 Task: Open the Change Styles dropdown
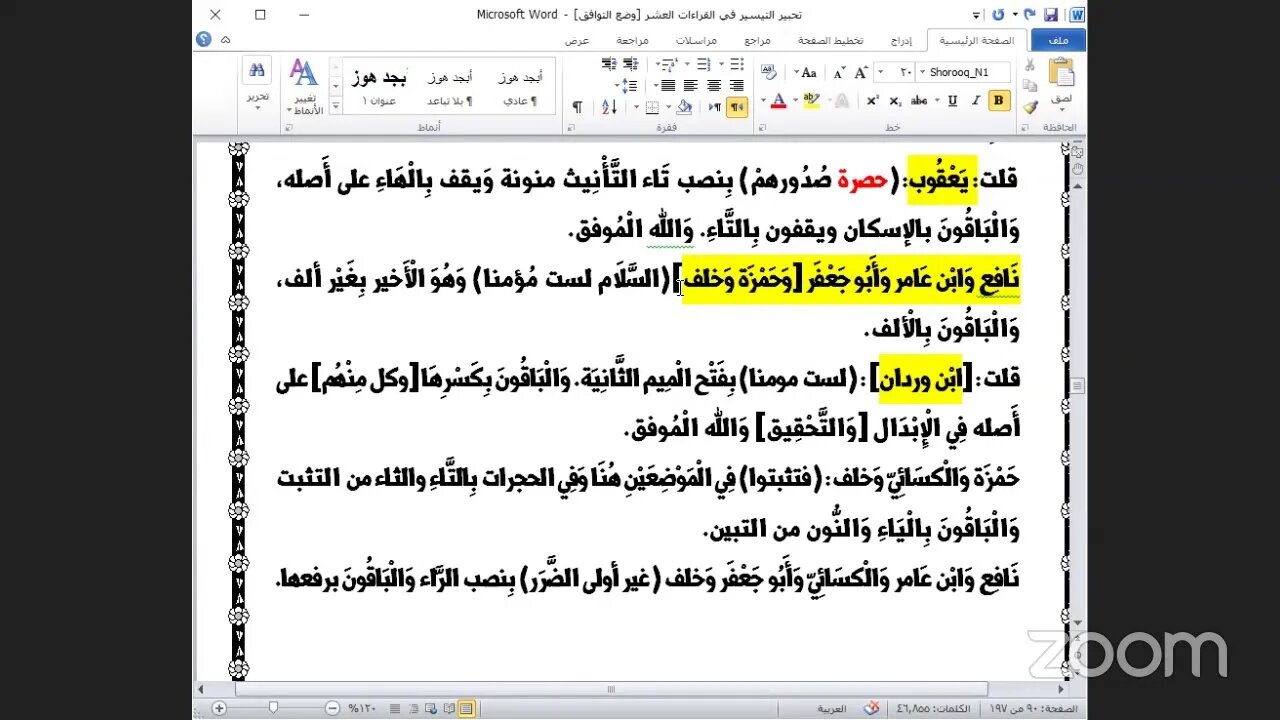pos(303,86)
